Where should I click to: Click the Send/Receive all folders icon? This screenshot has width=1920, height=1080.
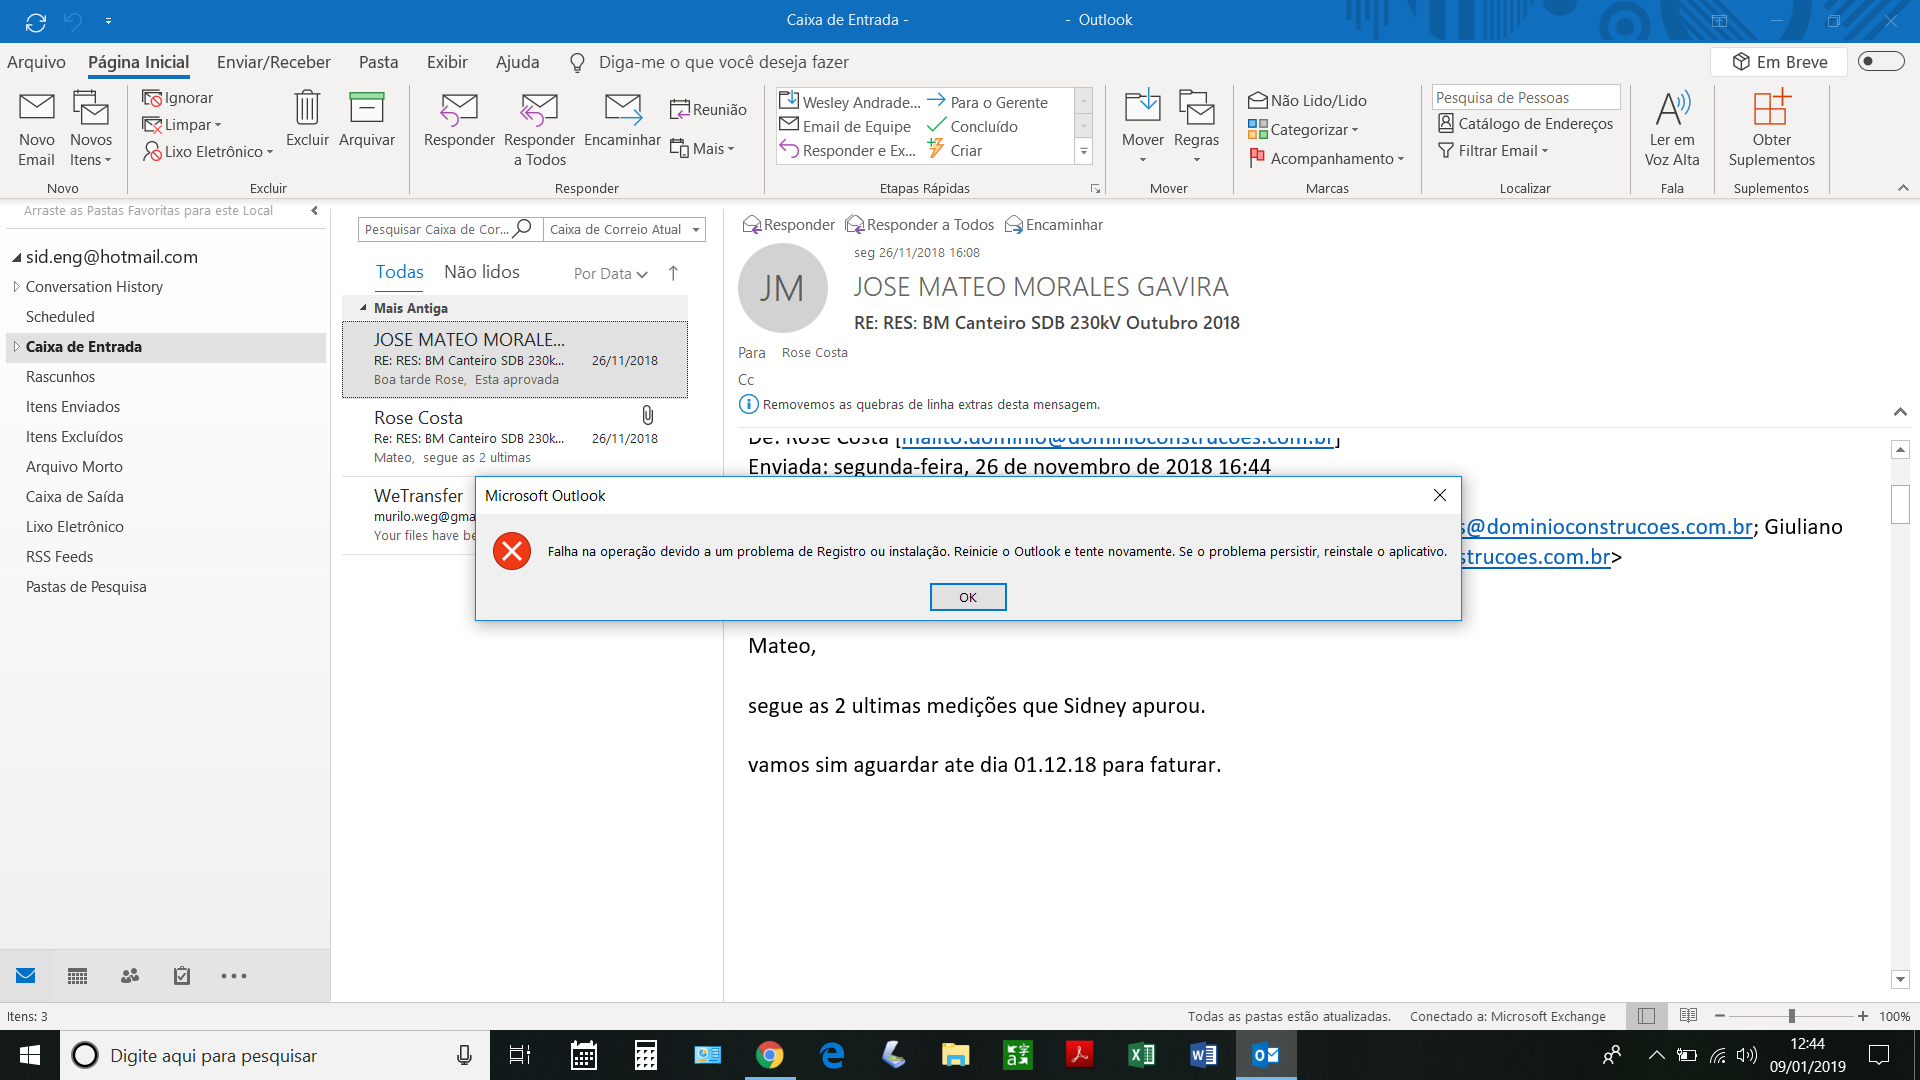tap(36, 21)
